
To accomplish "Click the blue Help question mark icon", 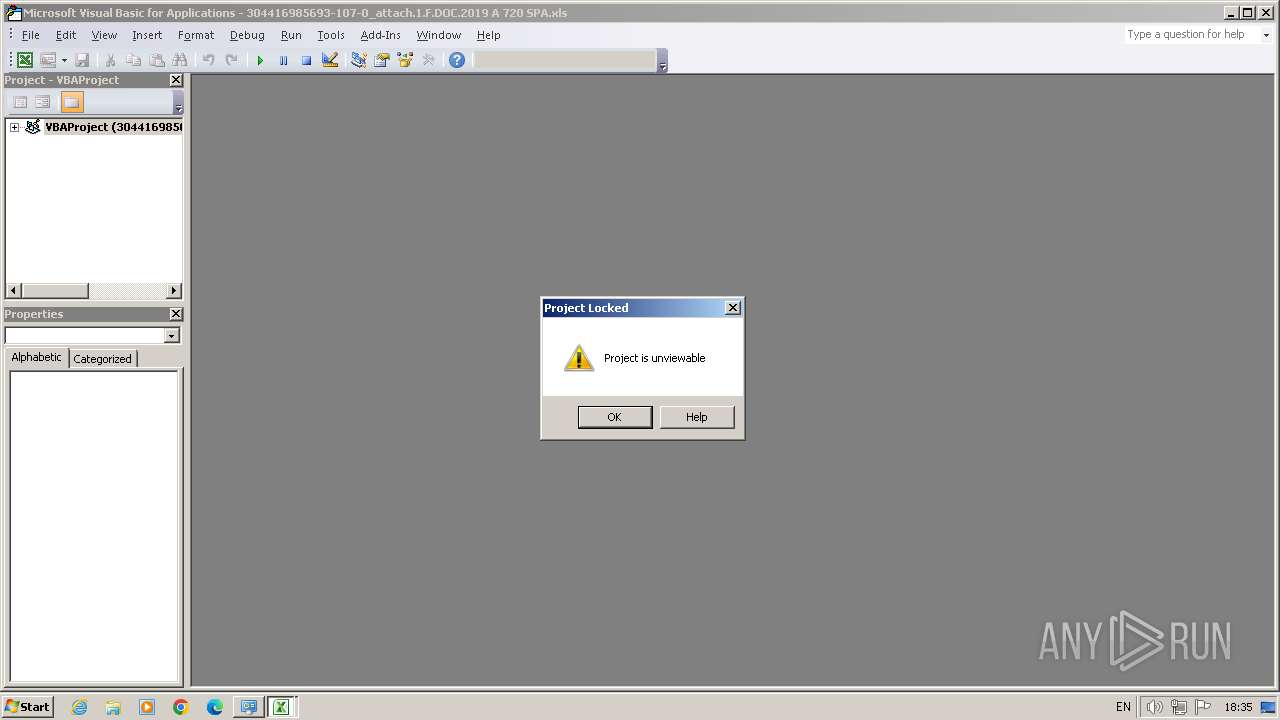I will (x=457, y=60).
